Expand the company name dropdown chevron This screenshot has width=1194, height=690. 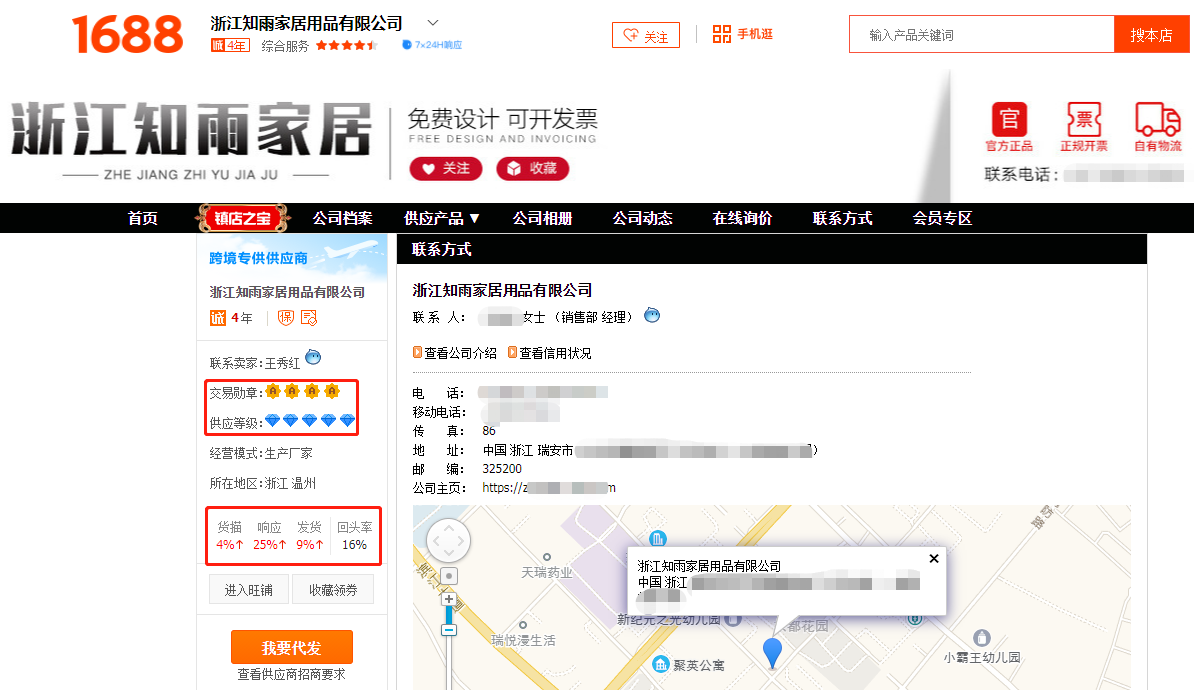tap(433, 23)
